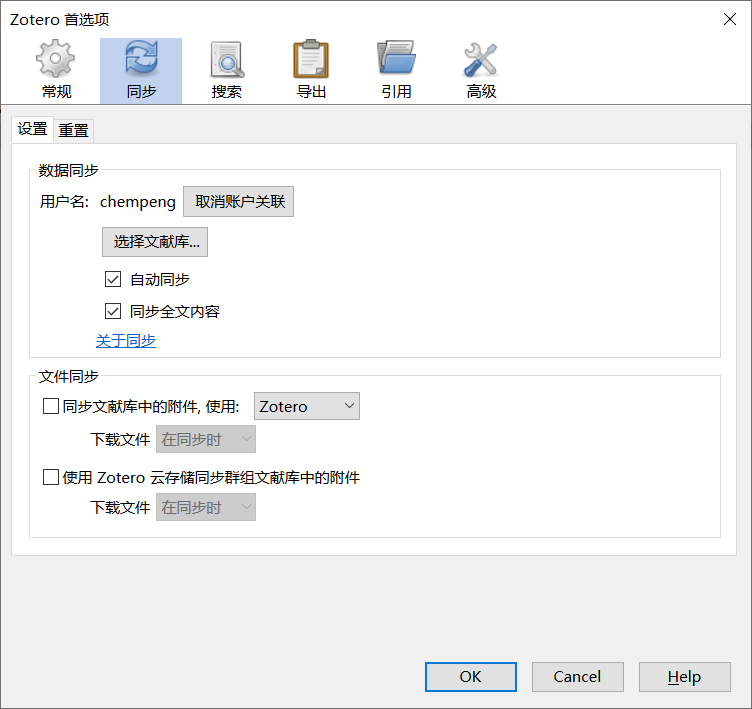Switch to the 重置 tab
The height and width of the screenshot is (709, 752).
73,130
